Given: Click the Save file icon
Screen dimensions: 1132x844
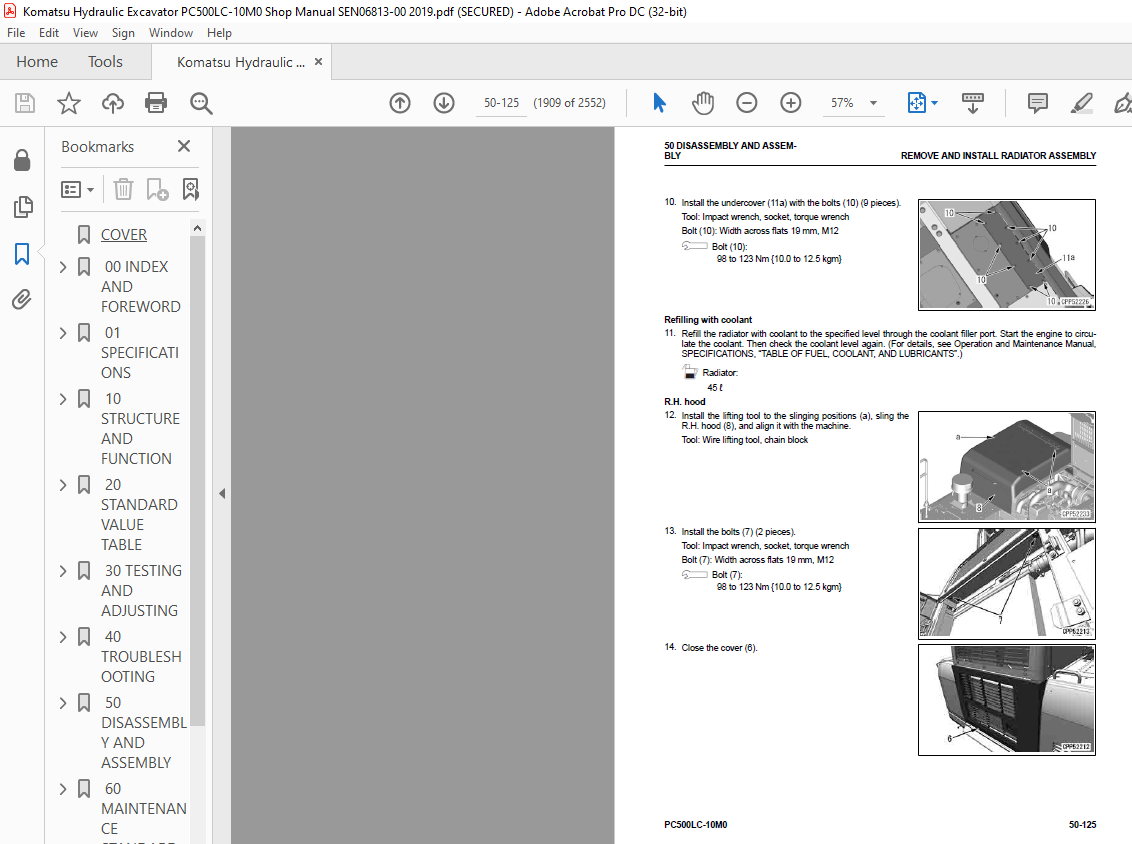Looking at the screenshot, I should 25,103.
